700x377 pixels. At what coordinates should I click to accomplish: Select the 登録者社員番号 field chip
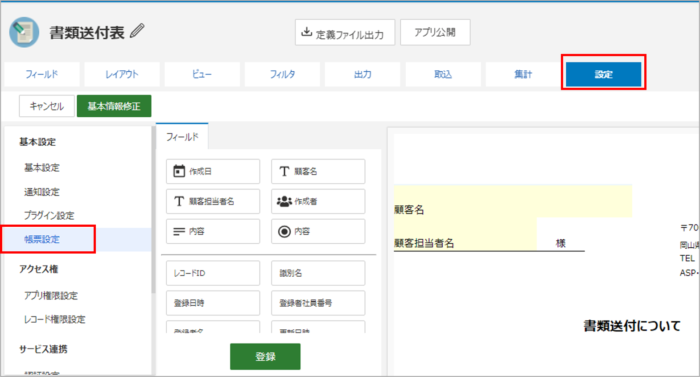pyautogui.click(x=318, y=303)
